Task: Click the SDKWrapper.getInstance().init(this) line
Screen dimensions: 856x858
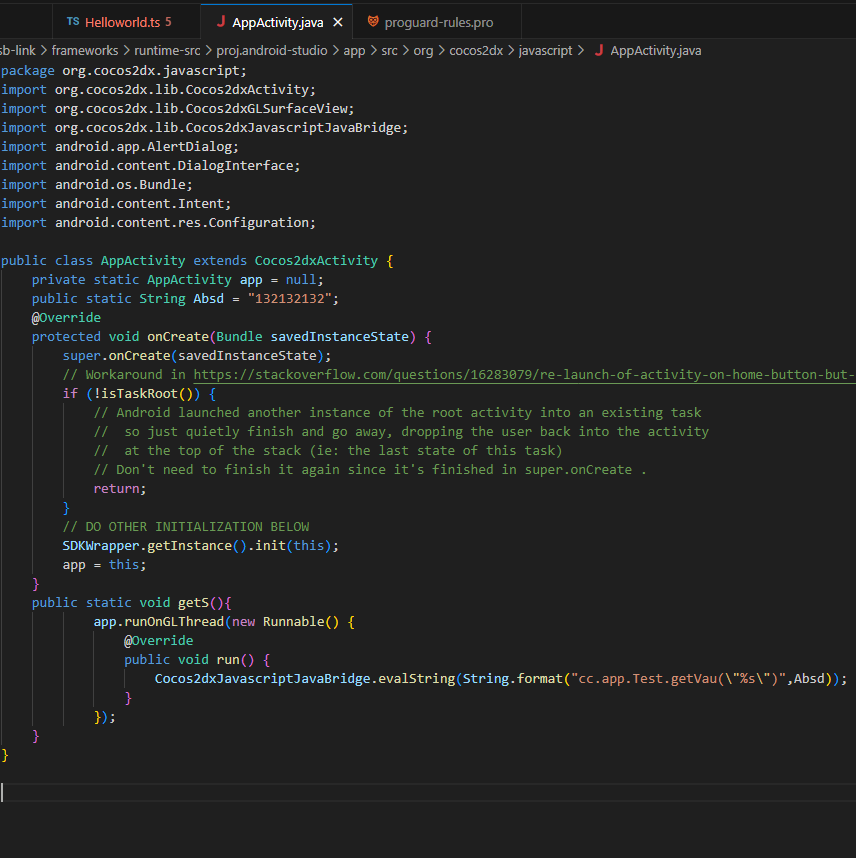Action: click(200, 546)
